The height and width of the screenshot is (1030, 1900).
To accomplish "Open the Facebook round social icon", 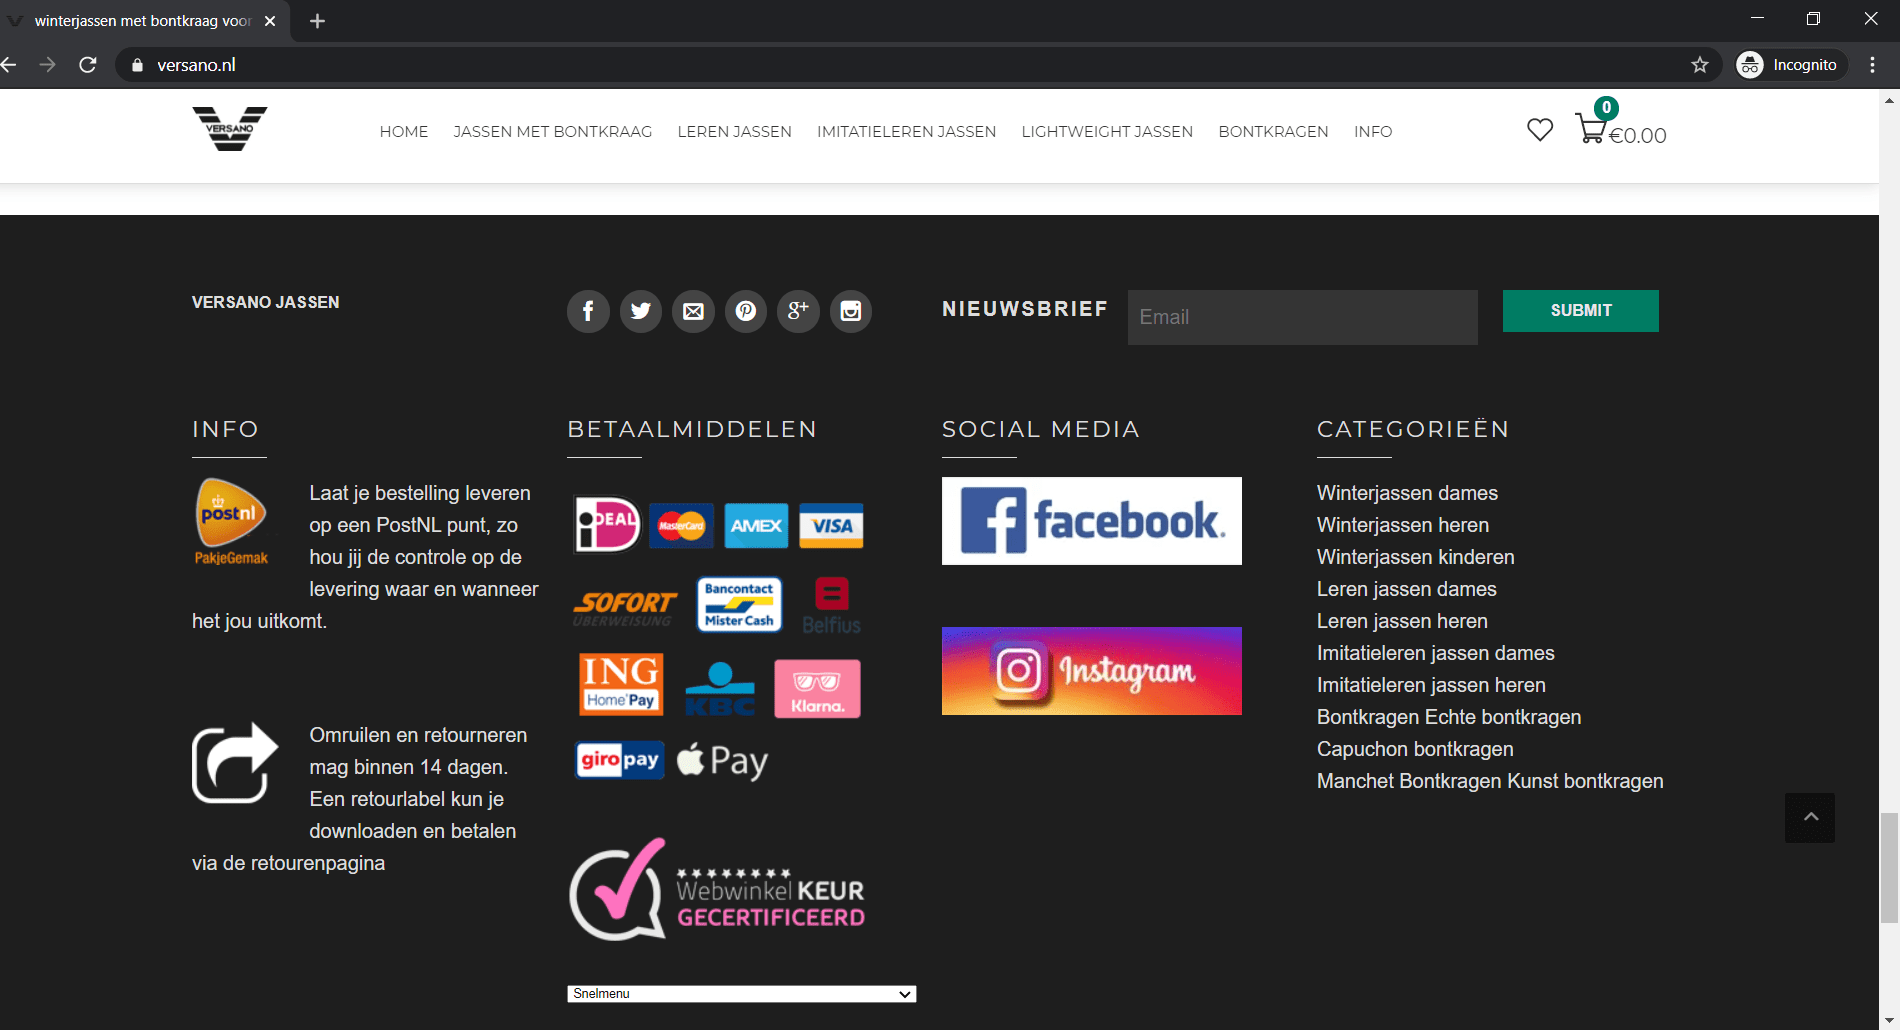I will pos(588,311).
